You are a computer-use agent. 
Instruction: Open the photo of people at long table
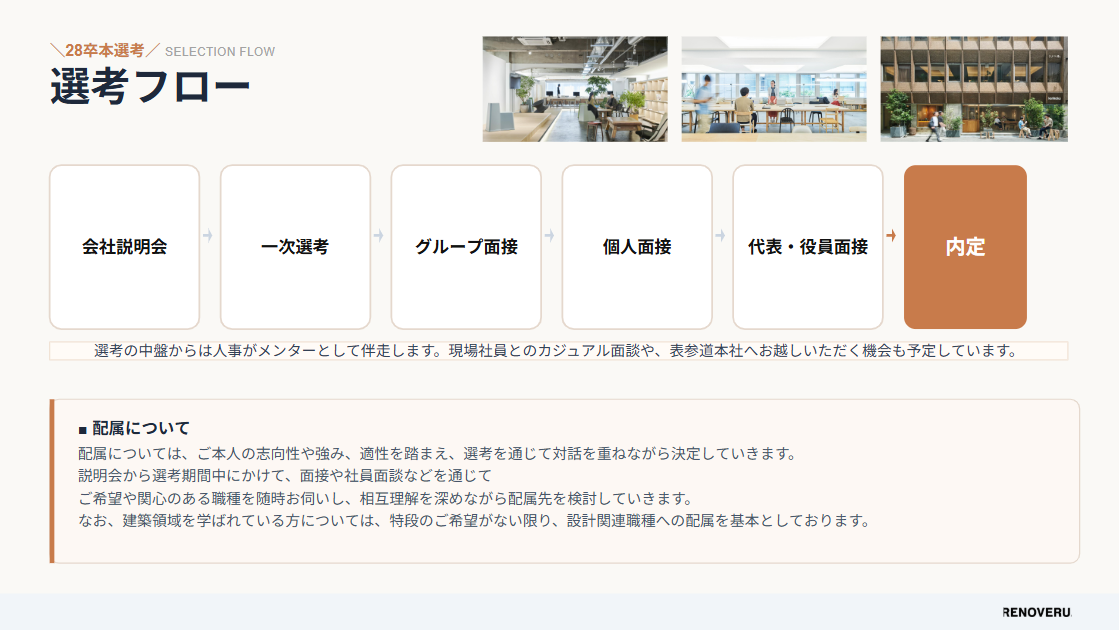[x=774, y=89]
